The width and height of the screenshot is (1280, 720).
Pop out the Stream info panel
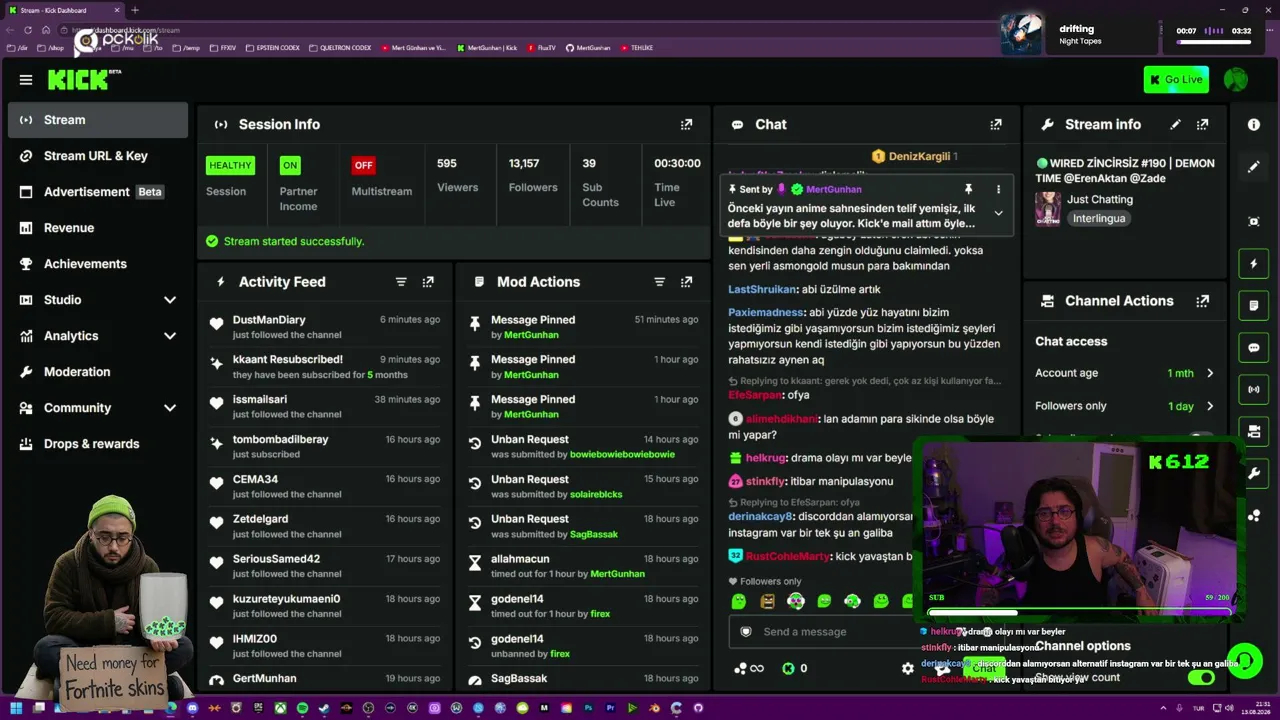(1203, 125)
